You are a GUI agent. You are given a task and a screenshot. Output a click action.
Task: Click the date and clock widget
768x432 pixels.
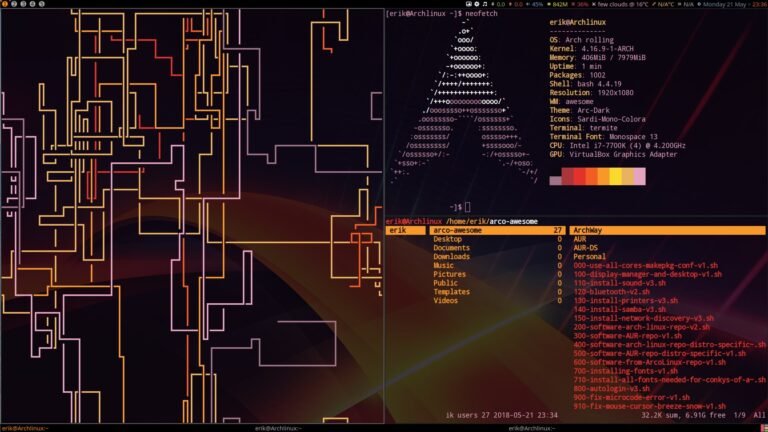tap(728, 4)
